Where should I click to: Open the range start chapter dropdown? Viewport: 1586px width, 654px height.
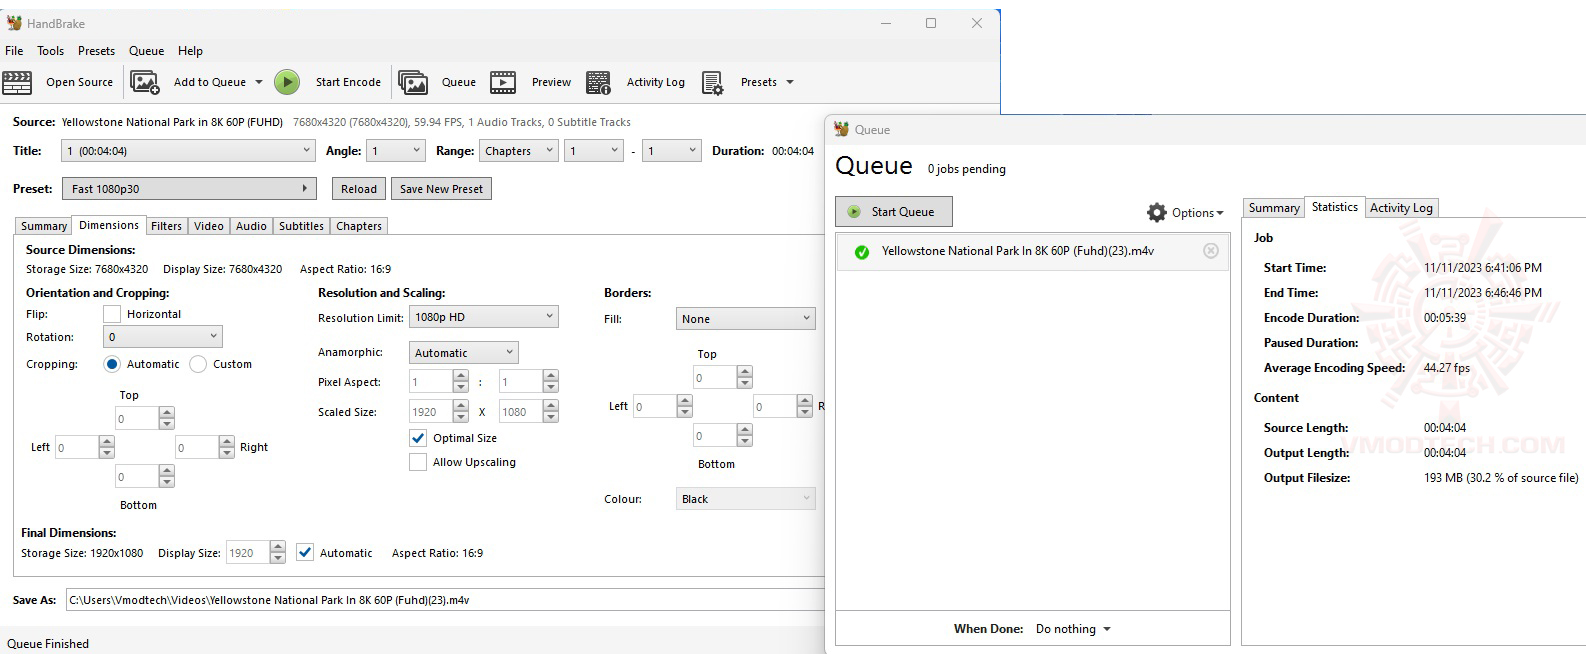click(594, 151)
